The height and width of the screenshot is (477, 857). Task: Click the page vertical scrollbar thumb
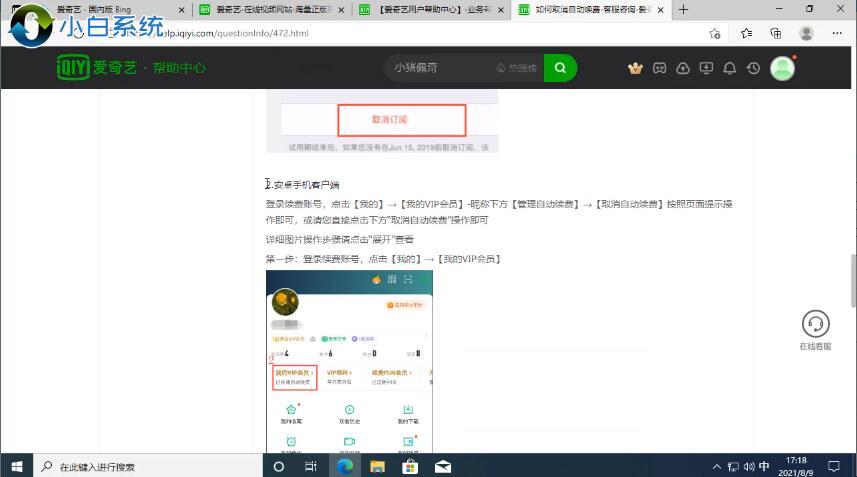pyautogui.click(x=853, y=281)
